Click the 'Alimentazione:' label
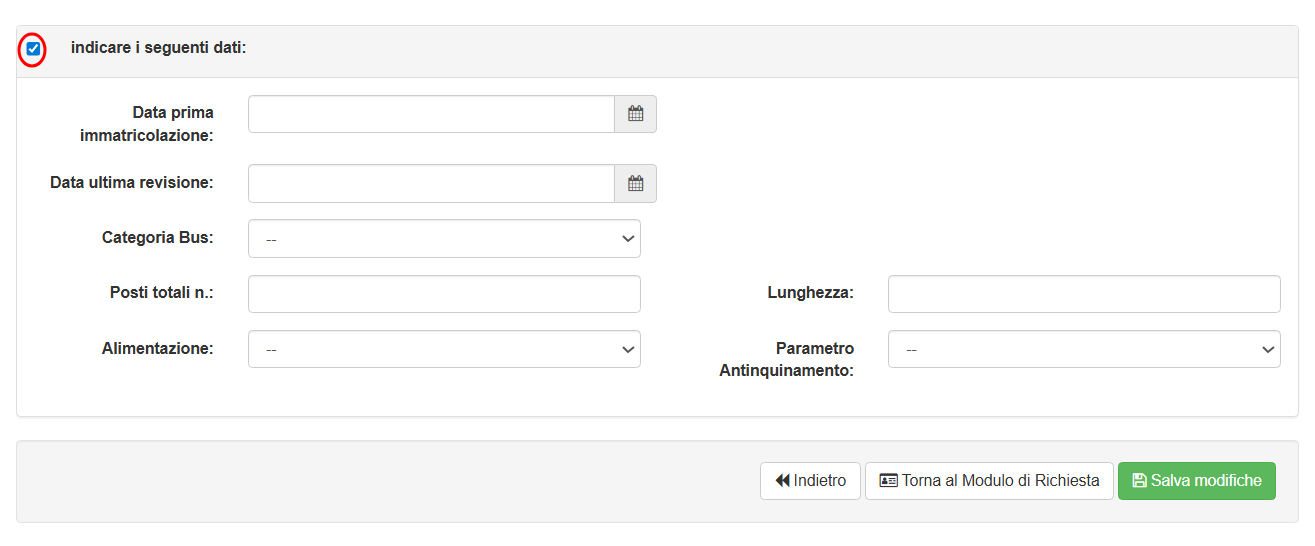The image size is (1315, 546). click(157, 348)
